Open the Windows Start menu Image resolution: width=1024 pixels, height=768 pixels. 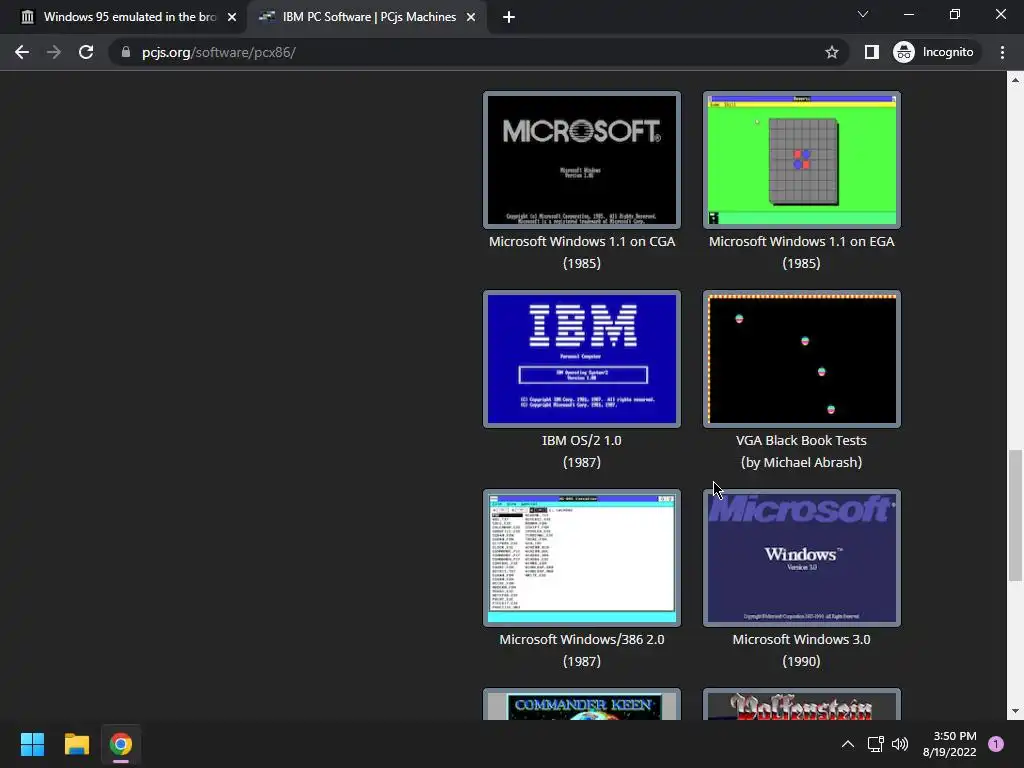(32, 744)
